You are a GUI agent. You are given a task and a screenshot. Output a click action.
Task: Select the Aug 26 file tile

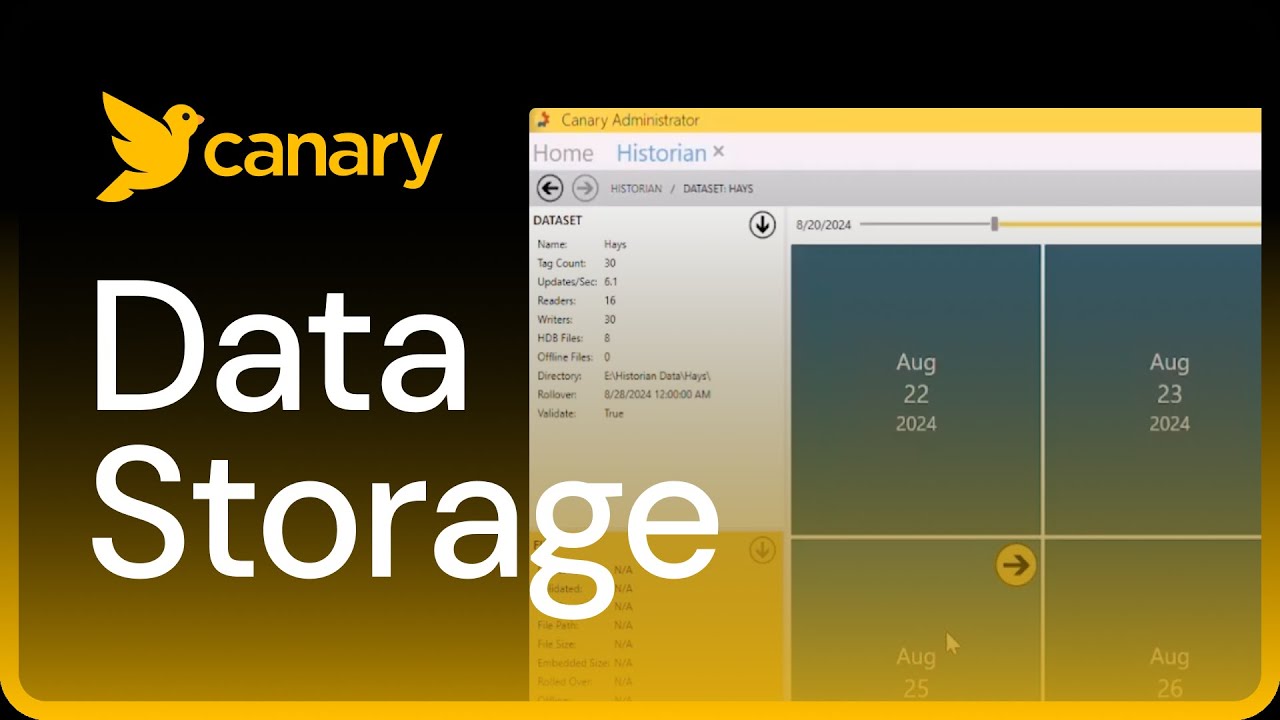click(1153, 620)
